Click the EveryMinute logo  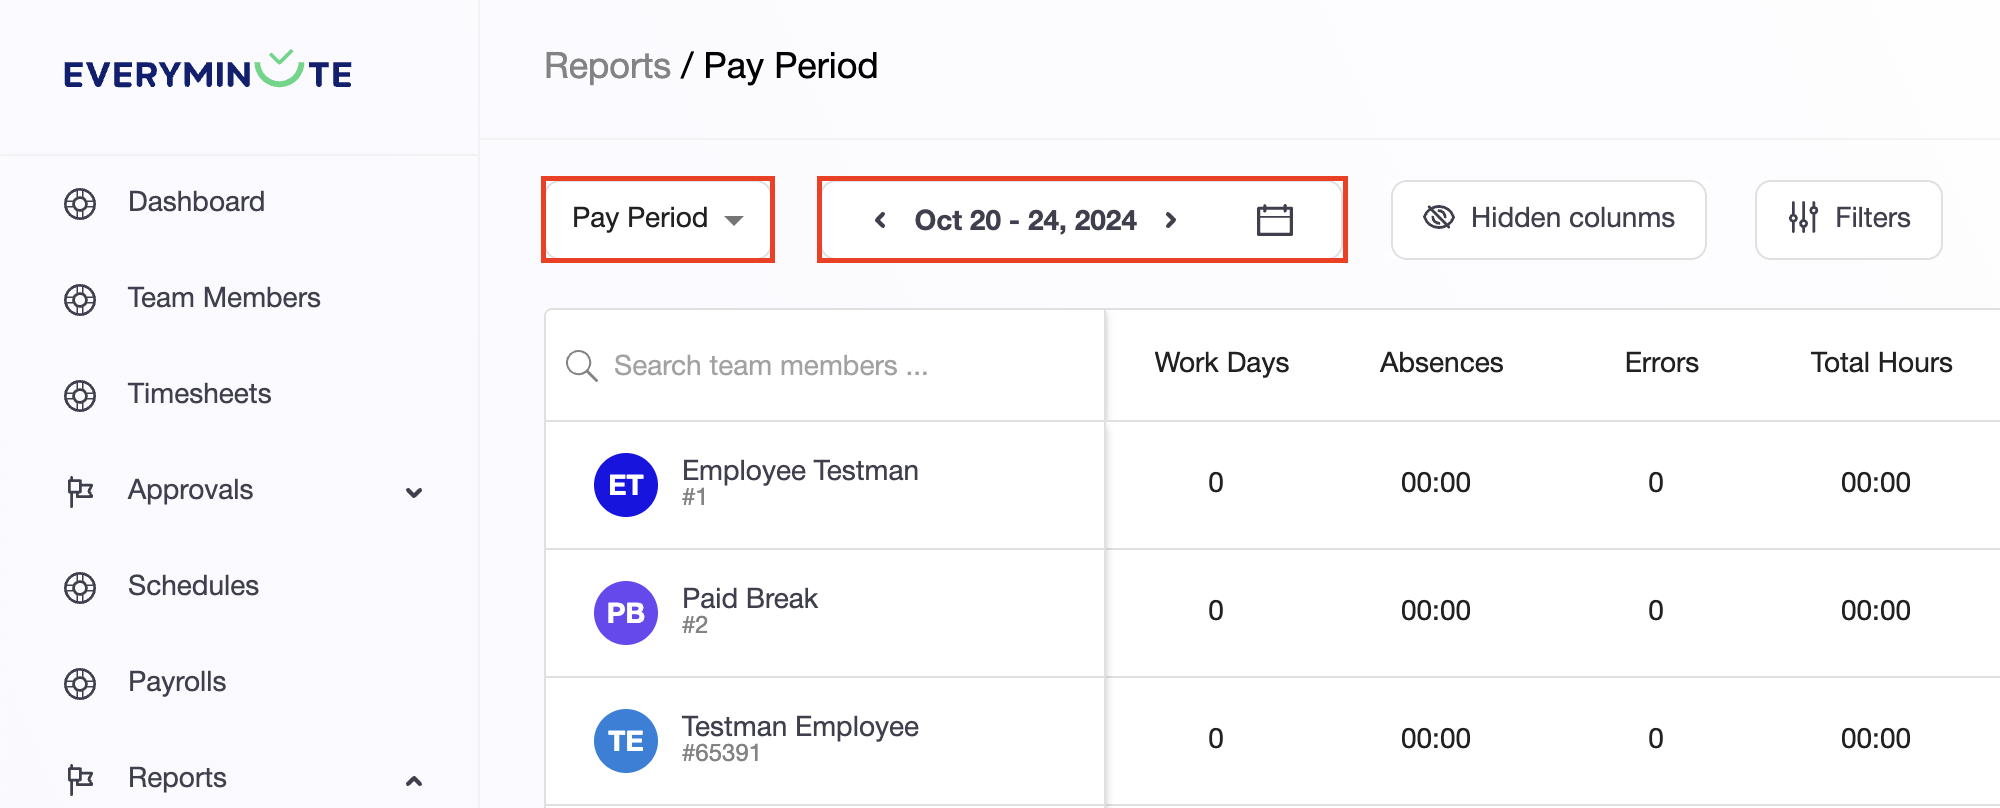208,72
